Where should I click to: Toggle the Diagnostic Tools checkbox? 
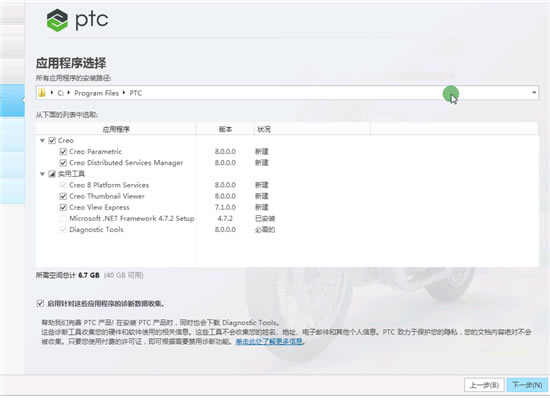click(63, 230)
